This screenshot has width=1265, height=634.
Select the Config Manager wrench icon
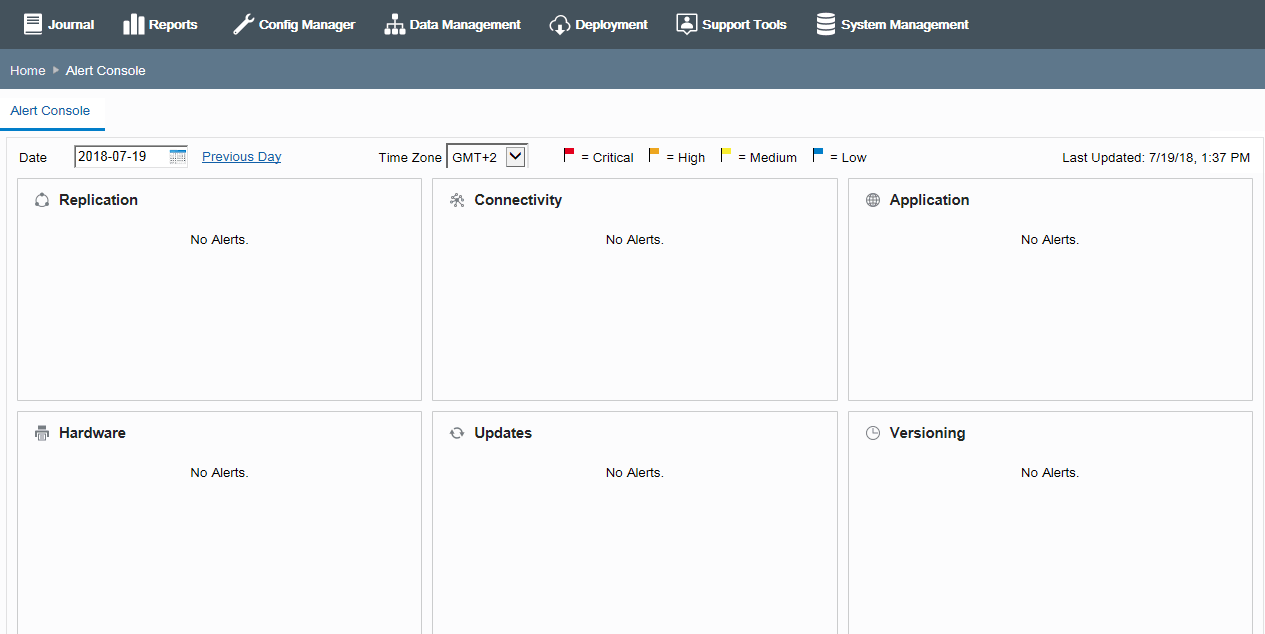[243, 24]
